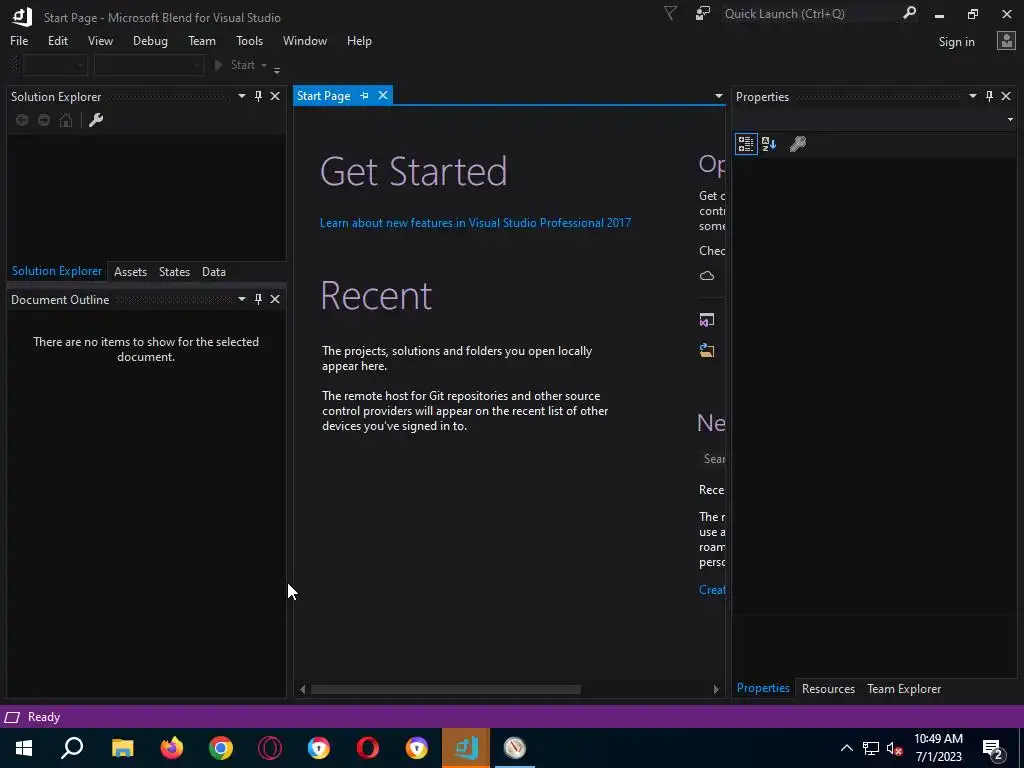
Task: Close the Start Page tab
Action: 383,95
